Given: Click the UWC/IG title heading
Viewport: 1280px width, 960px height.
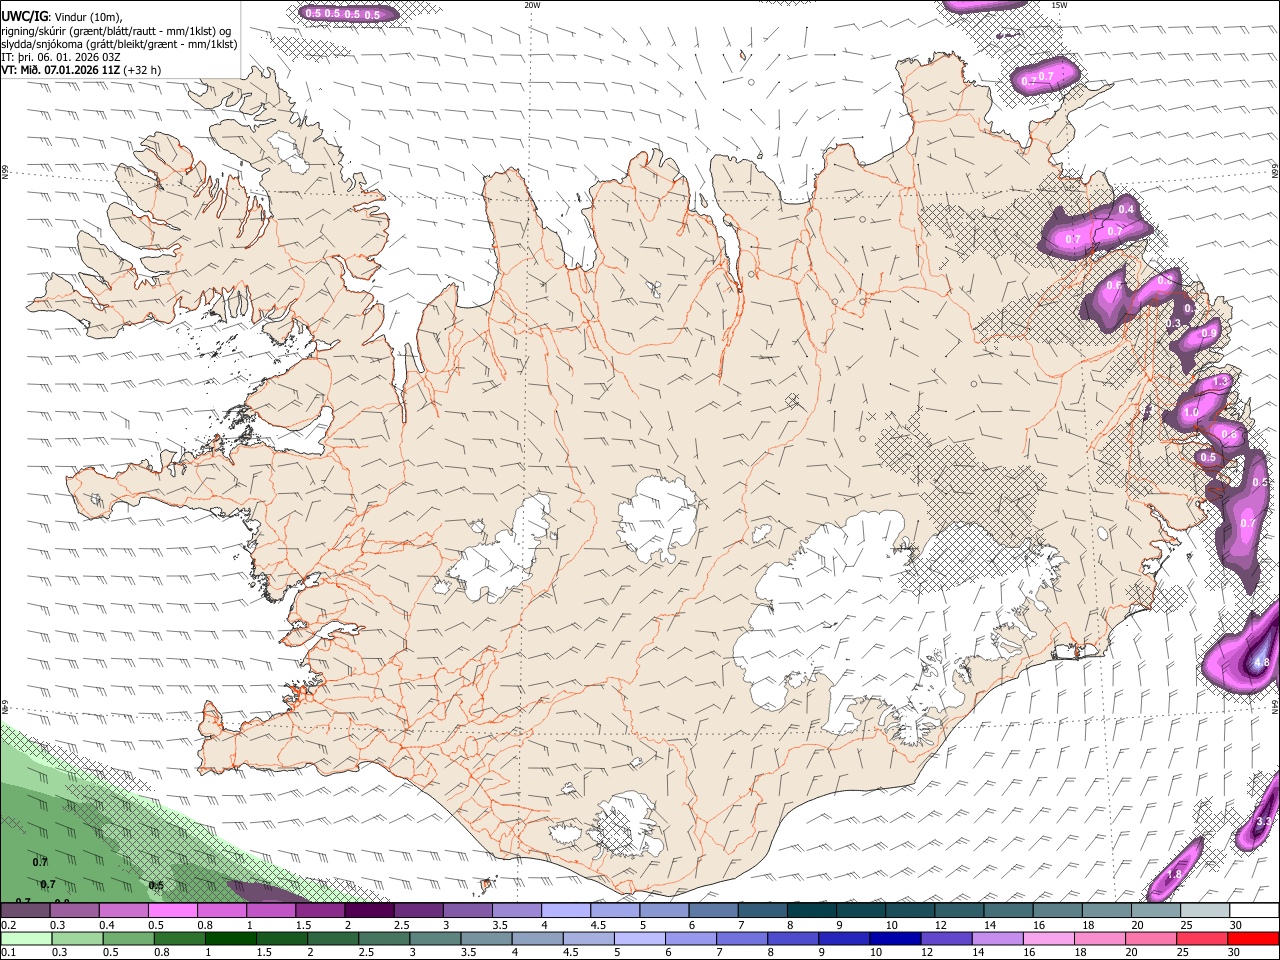Looking at the screenshot, I should 23,17.
